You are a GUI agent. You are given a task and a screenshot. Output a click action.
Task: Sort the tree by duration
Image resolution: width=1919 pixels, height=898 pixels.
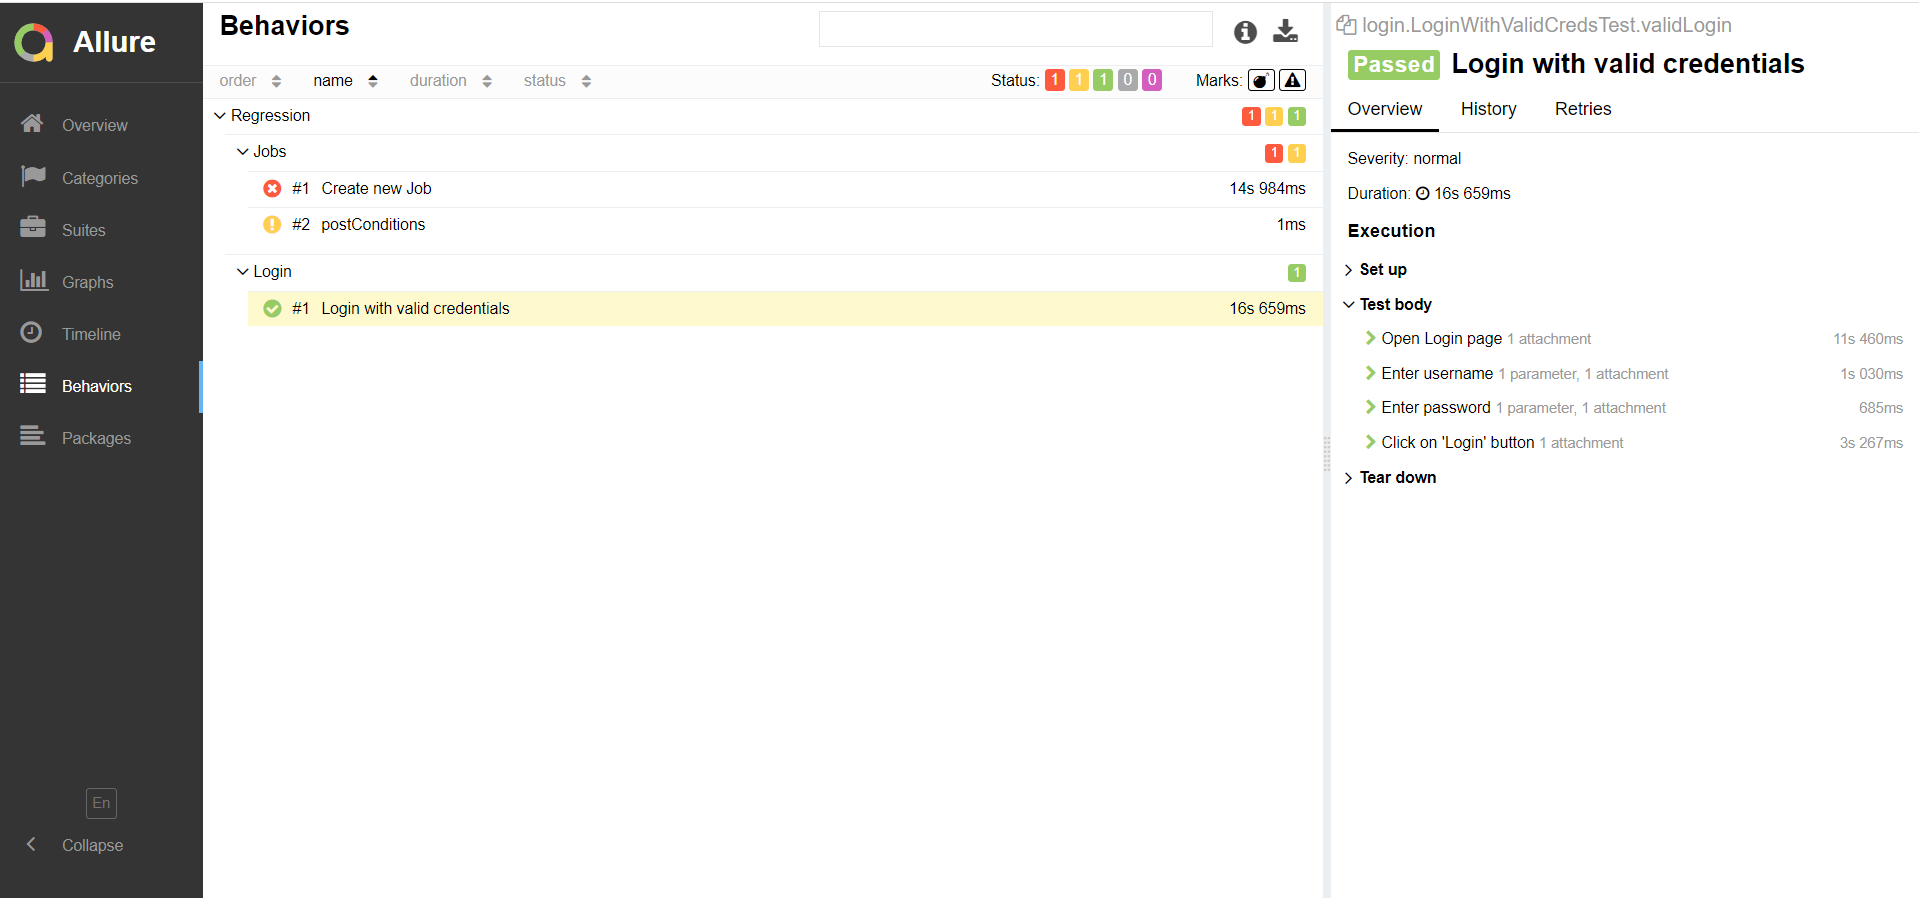[451, 81]
